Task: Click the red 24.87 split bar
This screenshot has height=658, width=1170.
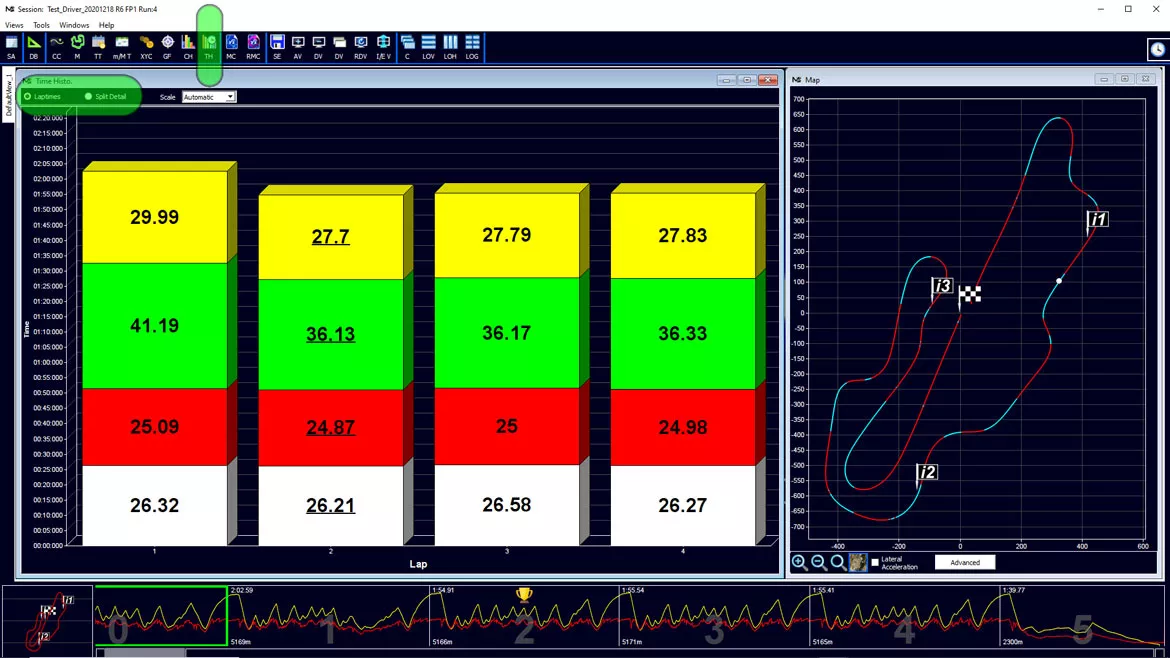Action: [331, 427]
